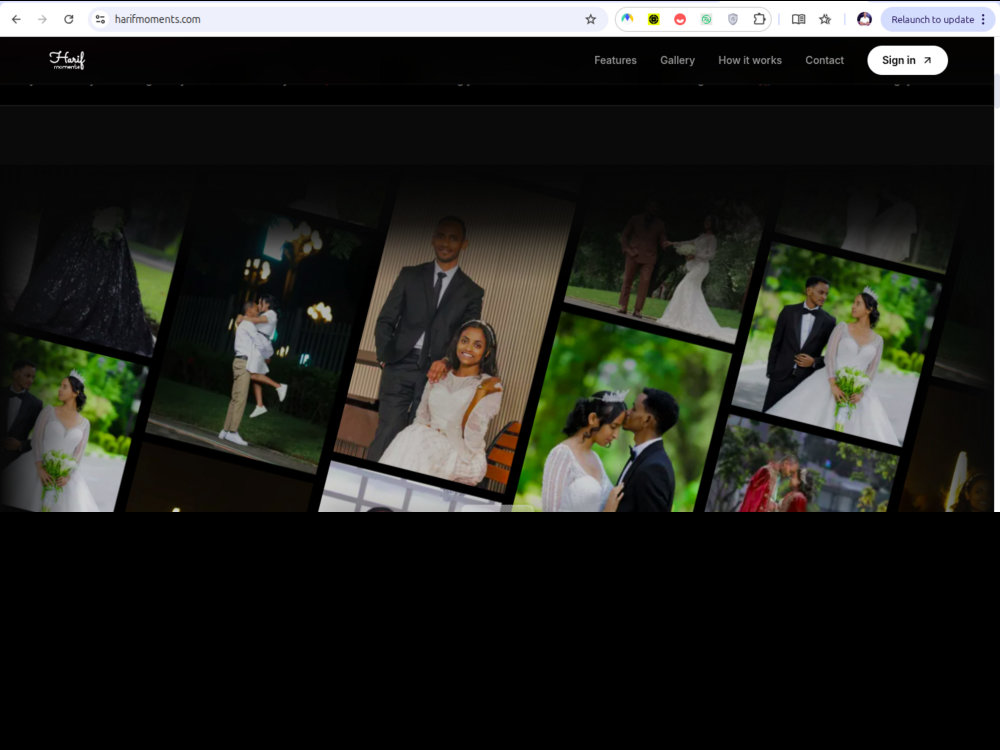This screenshot has height=750, width=1000.
Task: Open the reading mode book icon
Action: 798,19
